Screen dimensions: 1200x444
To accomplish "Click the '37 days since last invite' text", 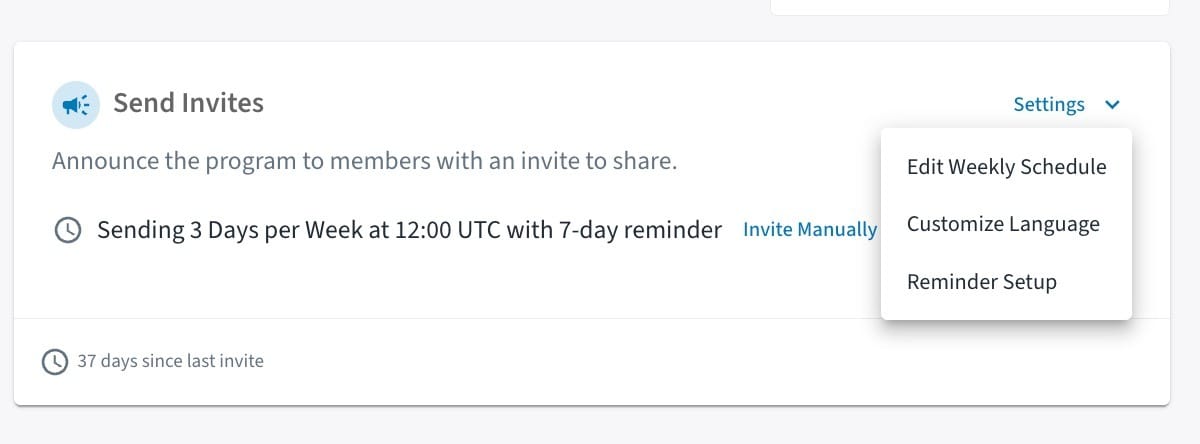I will [x=170, y=361].
